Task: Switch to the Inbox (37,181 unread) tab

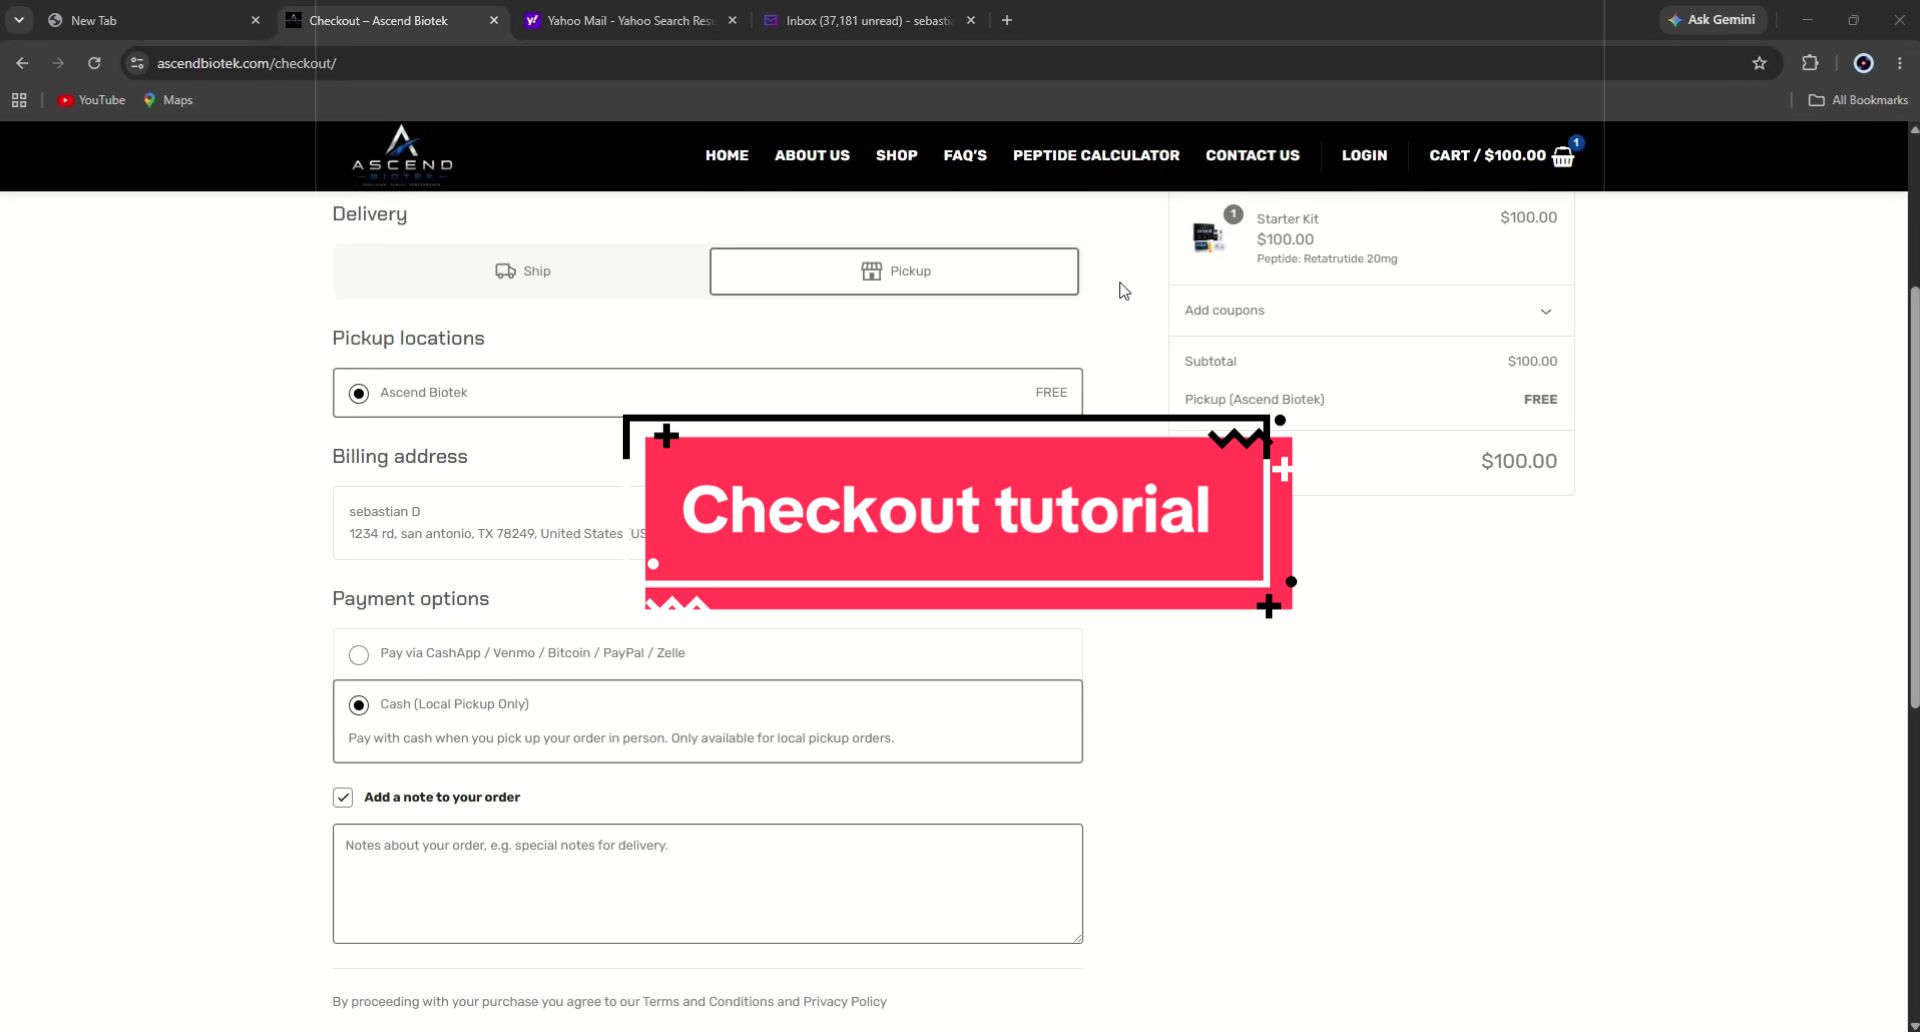Action: click(x=868, y=20)
